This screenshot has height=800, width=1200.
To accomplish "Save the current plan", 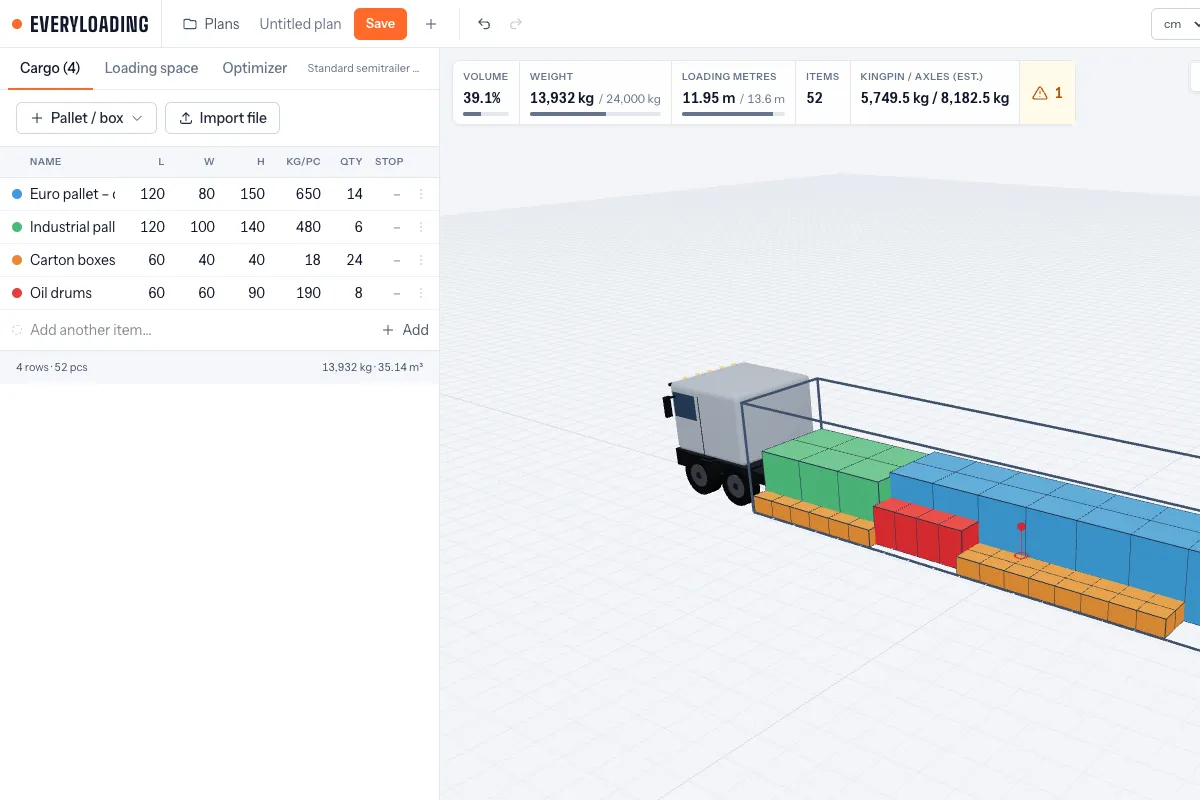I will 380,24.
